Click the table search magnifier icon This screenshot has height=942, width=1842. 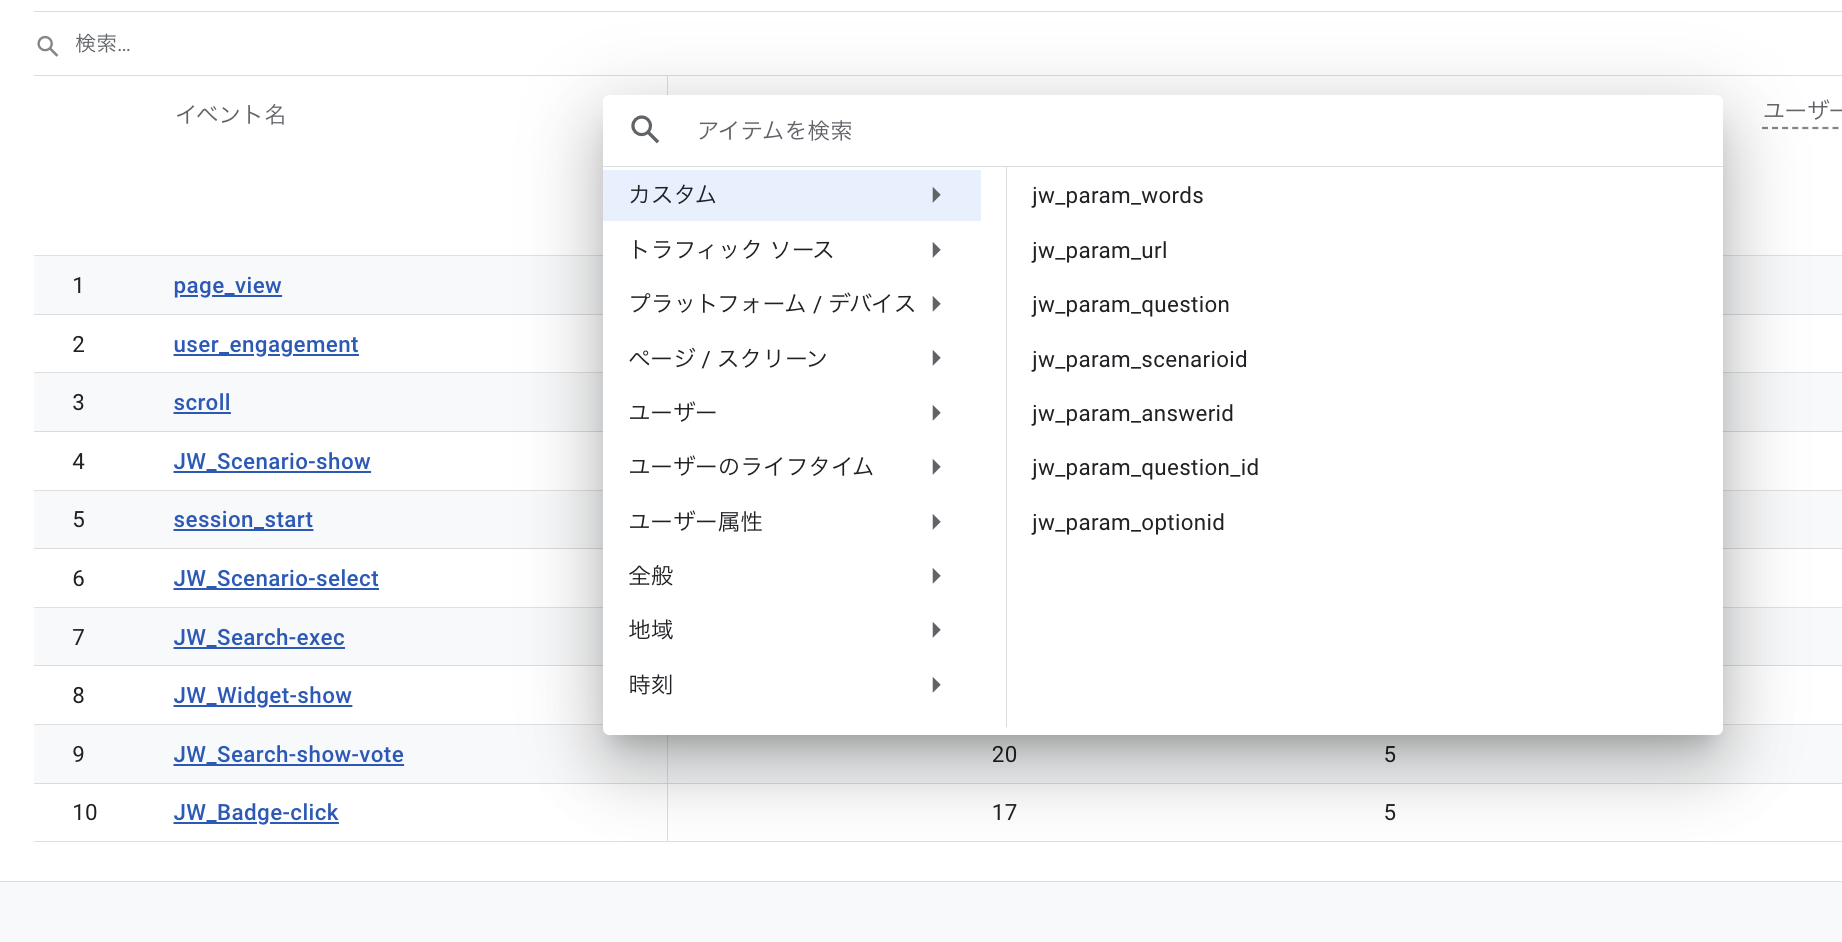point(47,45)
